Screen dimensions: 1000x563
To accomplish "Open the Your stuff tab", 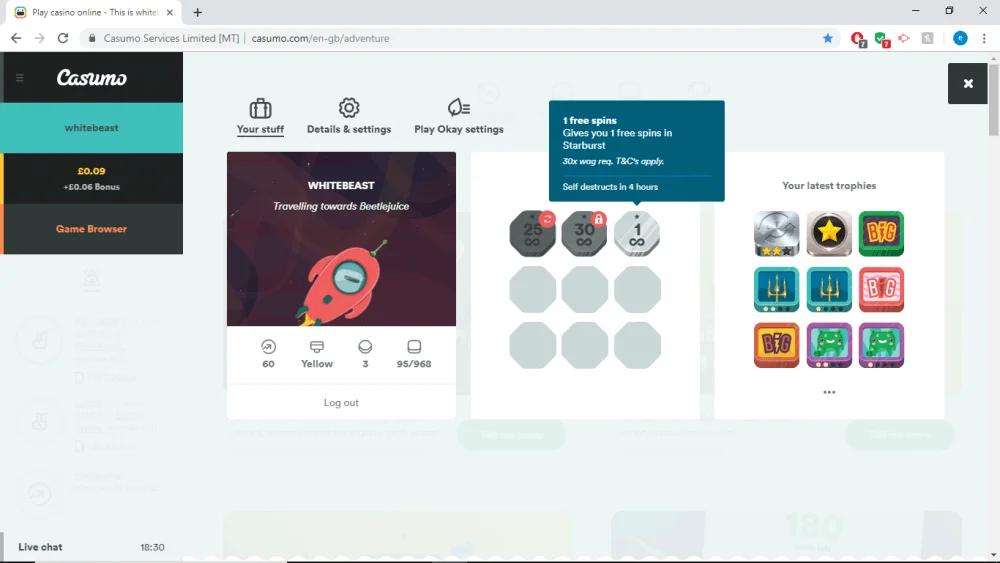I will [x=260, y=117].
